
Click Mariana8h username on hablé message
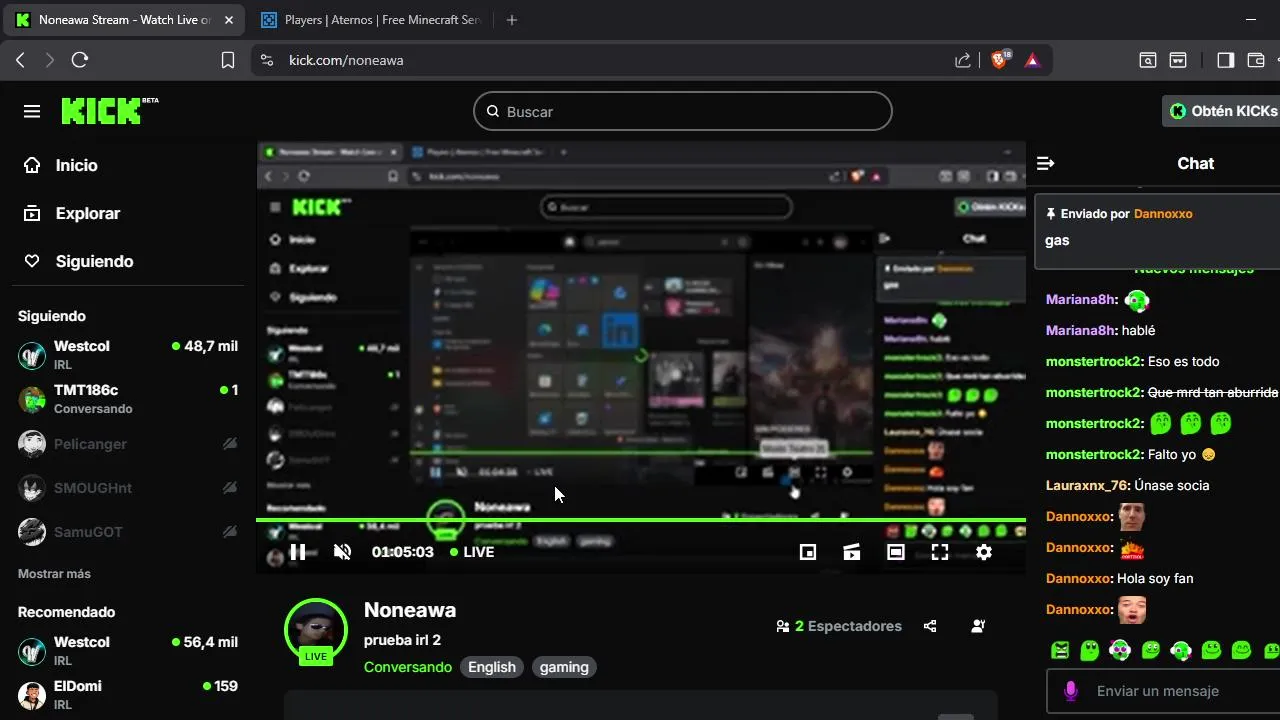[x=1081, y=330]
